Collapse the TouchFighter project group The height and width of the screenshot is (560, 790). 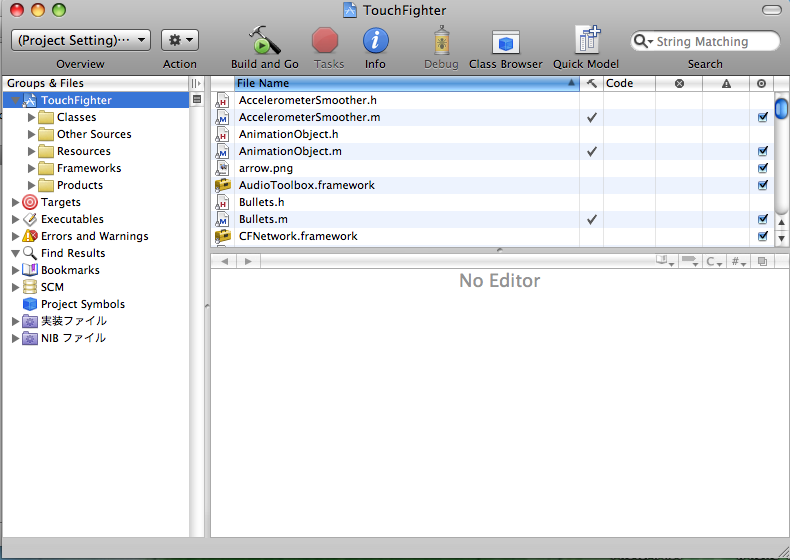point(15,100)
